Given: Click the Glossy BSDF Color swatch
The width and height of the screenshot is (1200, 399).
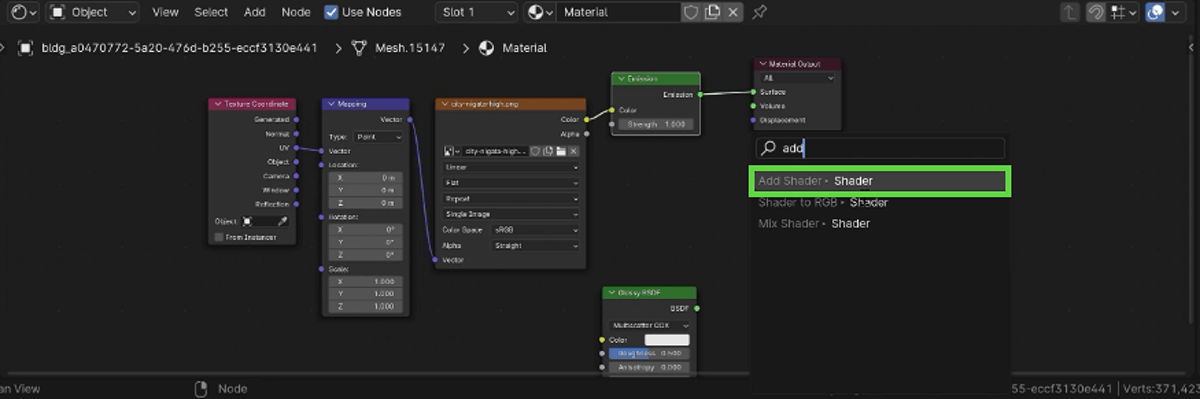Looking at the screenshot, I should pos(667,339).
